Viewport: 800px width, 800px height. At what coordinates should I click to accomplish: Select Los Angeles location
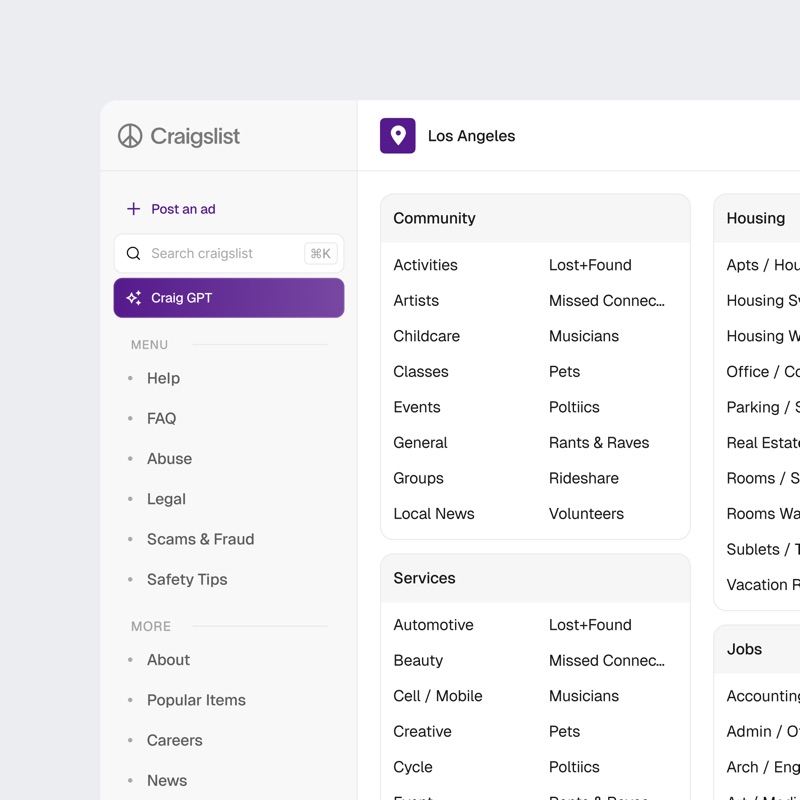(471, 136)
